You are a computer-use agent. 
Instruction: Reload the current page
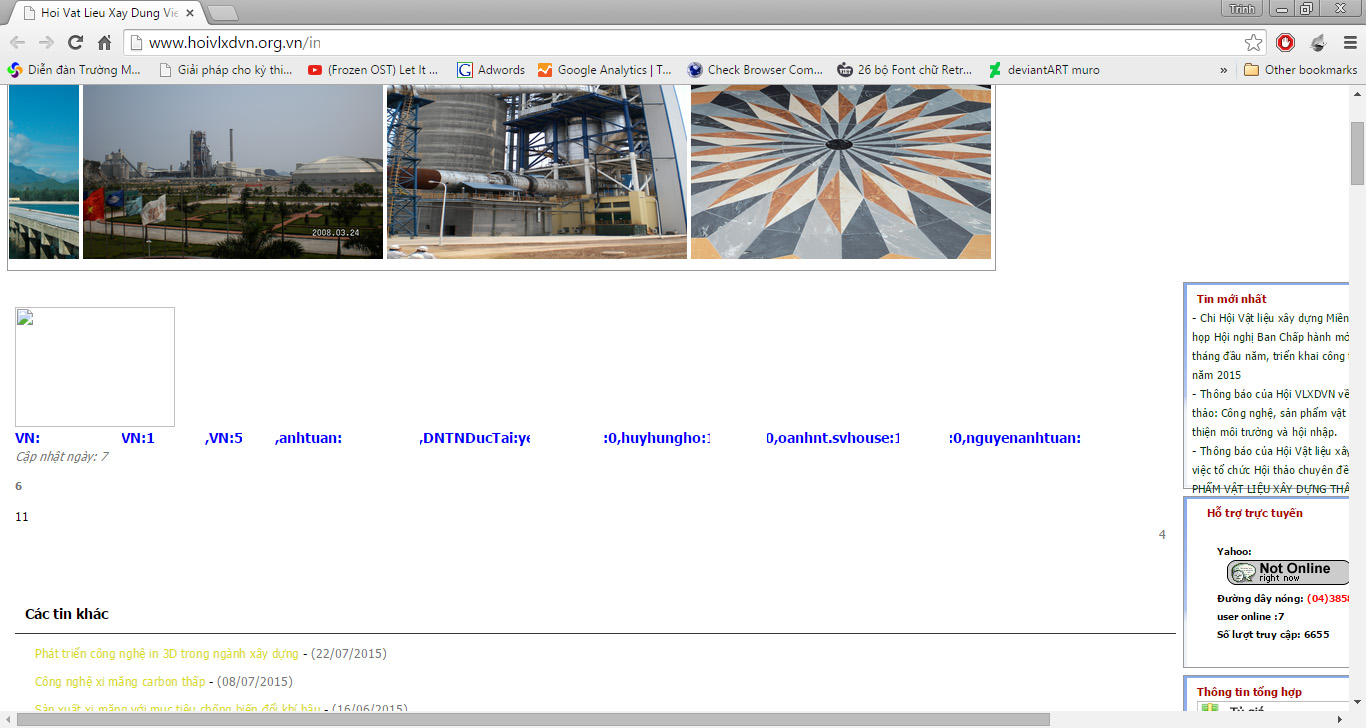pos(75,42)
